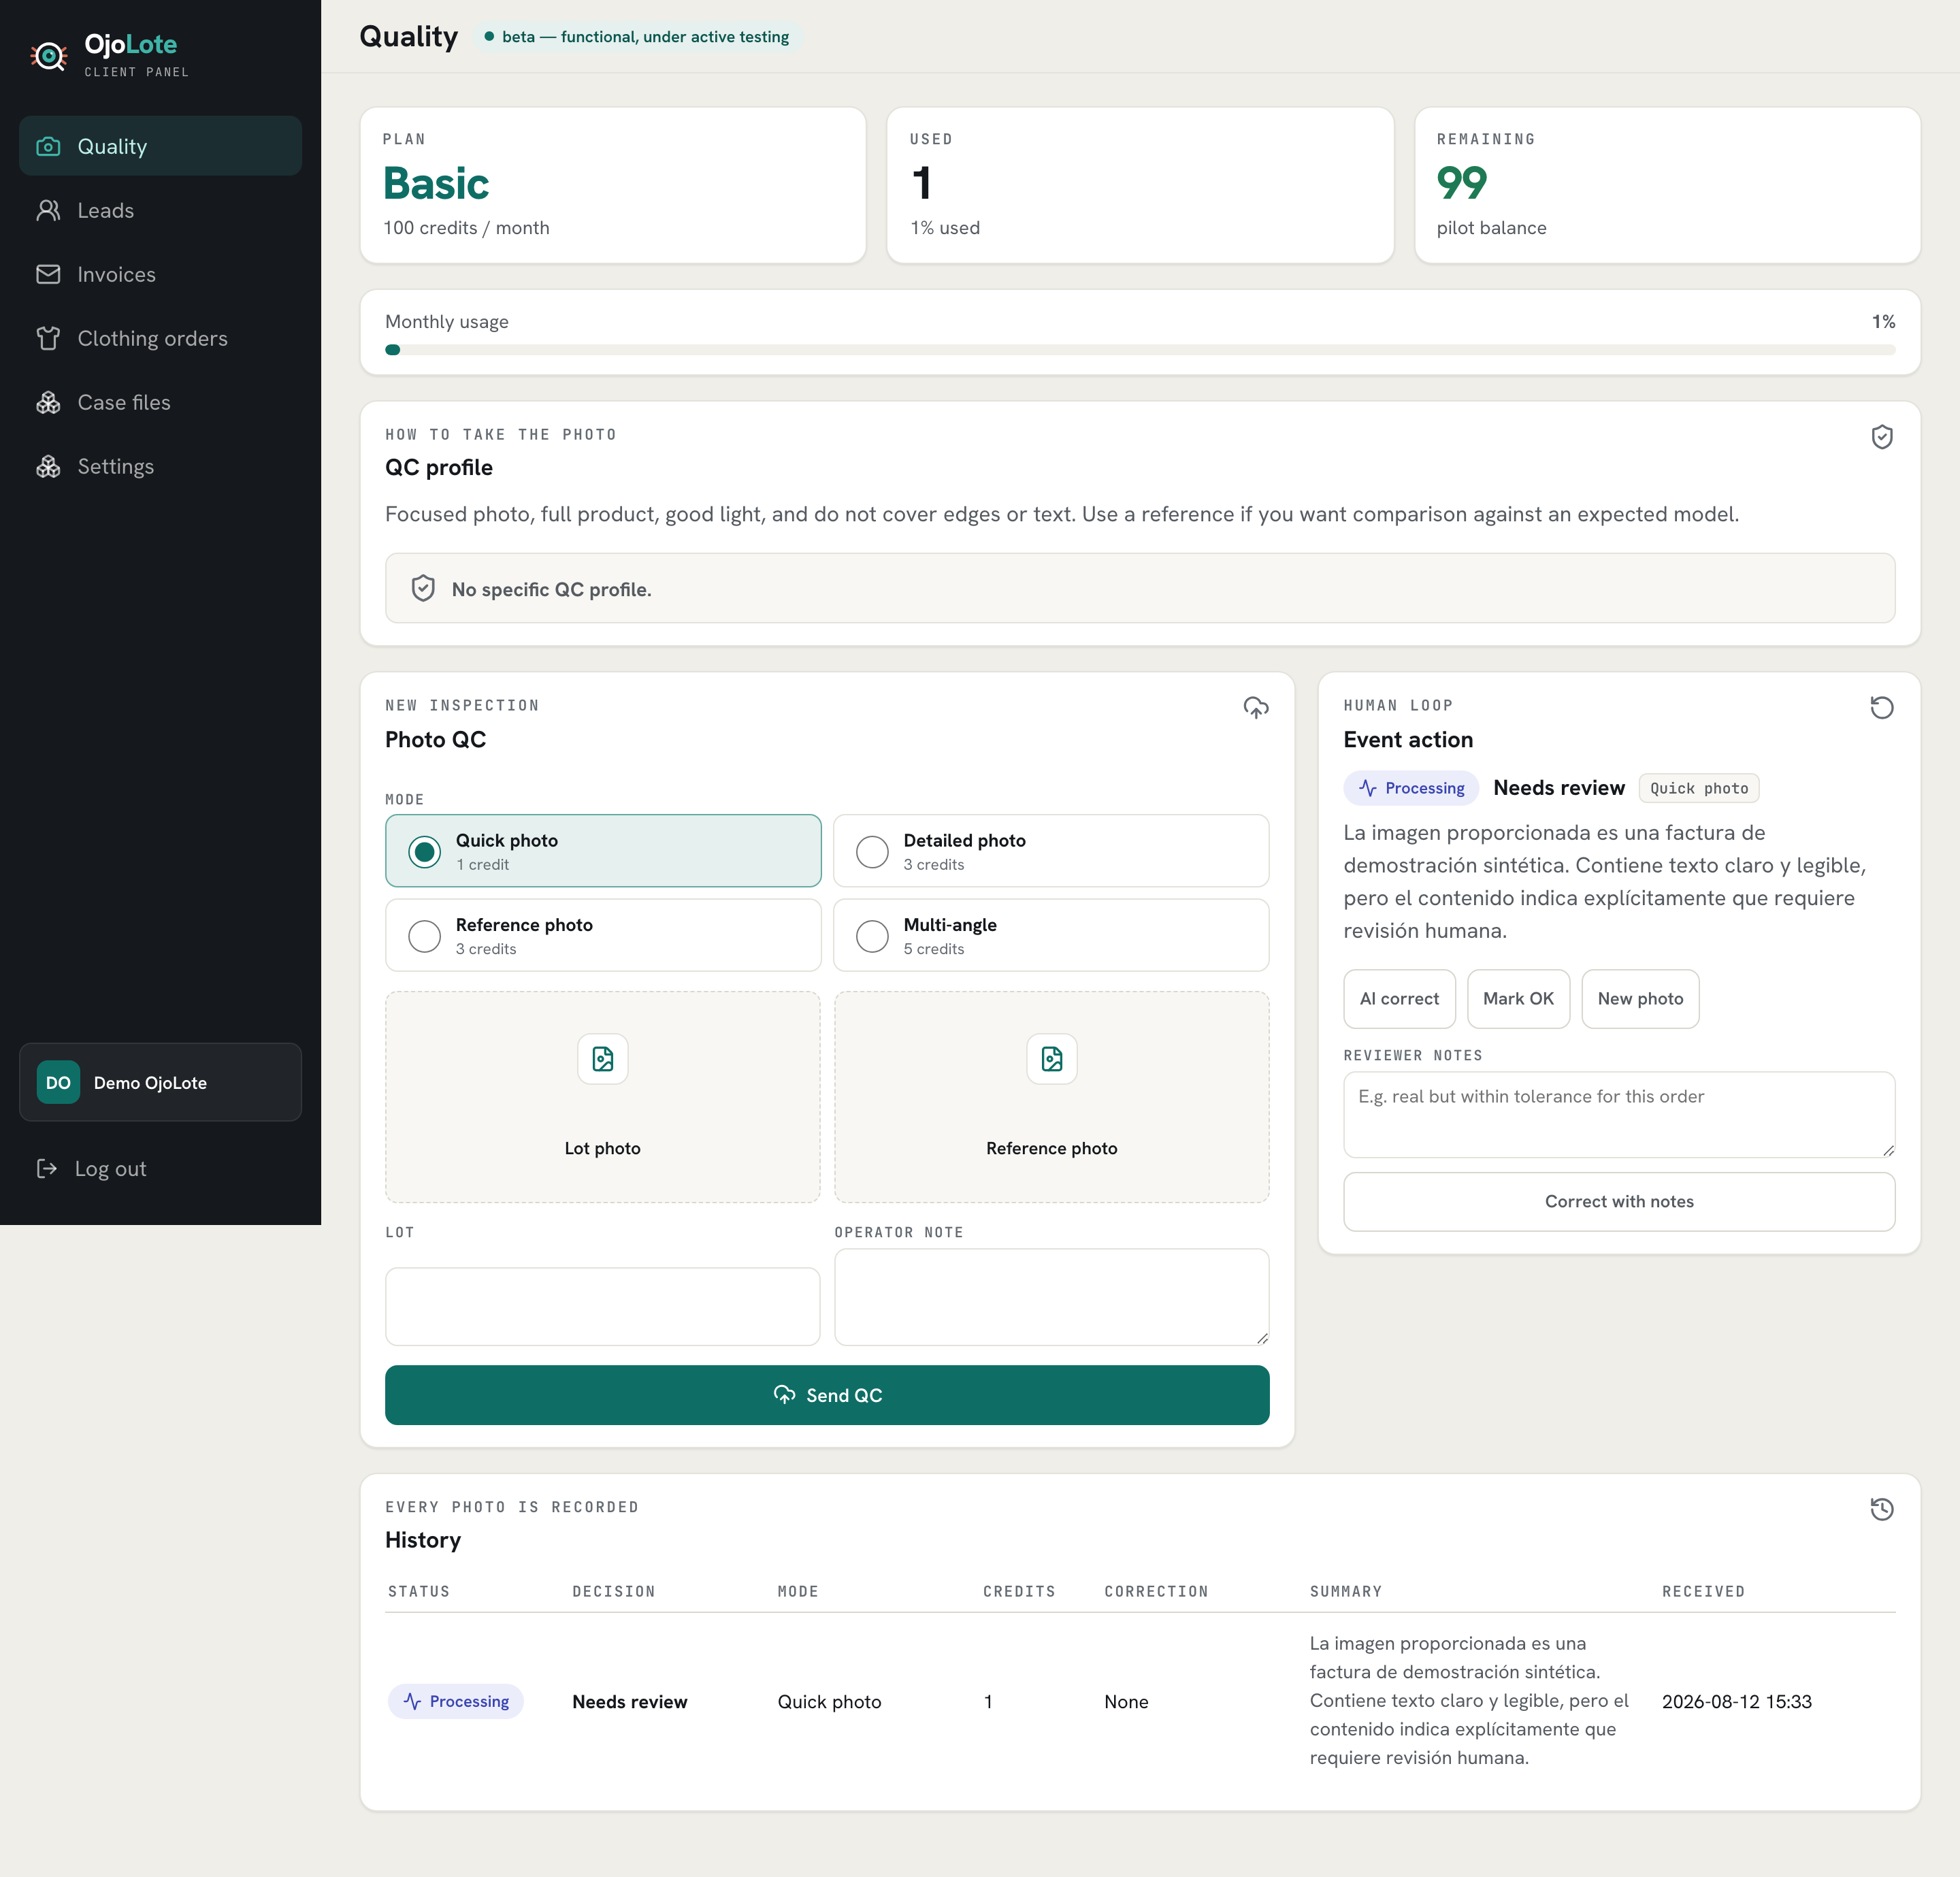
Task: Click the Send QC button
Action: (x=827, y=1395)
